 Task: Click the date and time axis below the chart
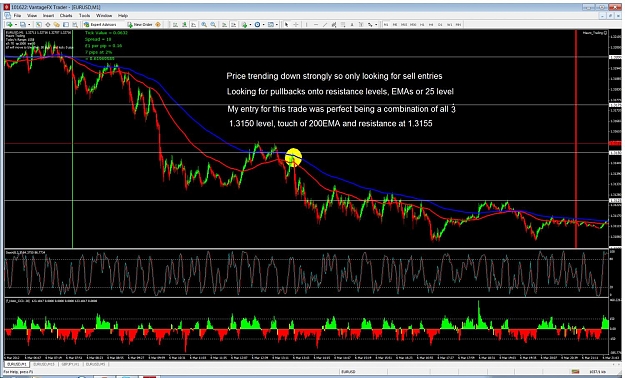(x=307, y=358)
